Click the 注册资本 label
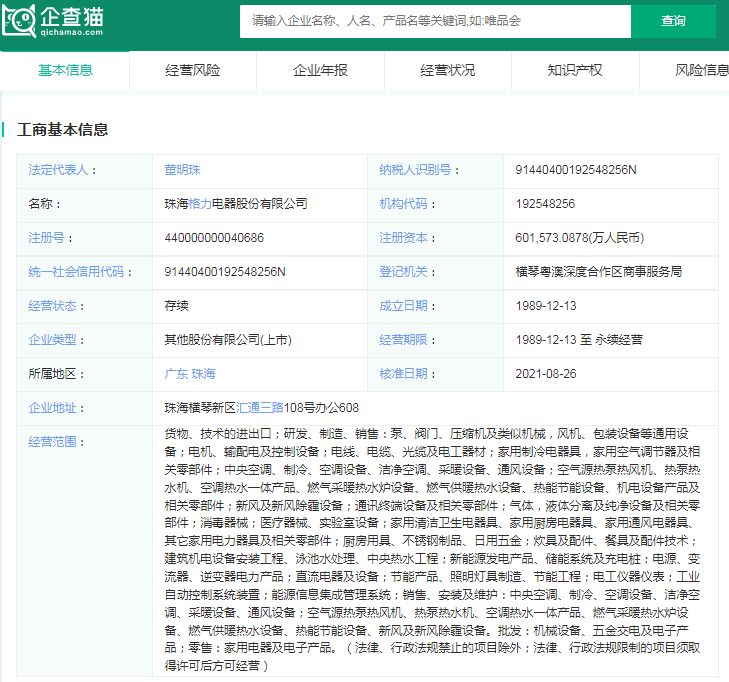 point(403,238)
